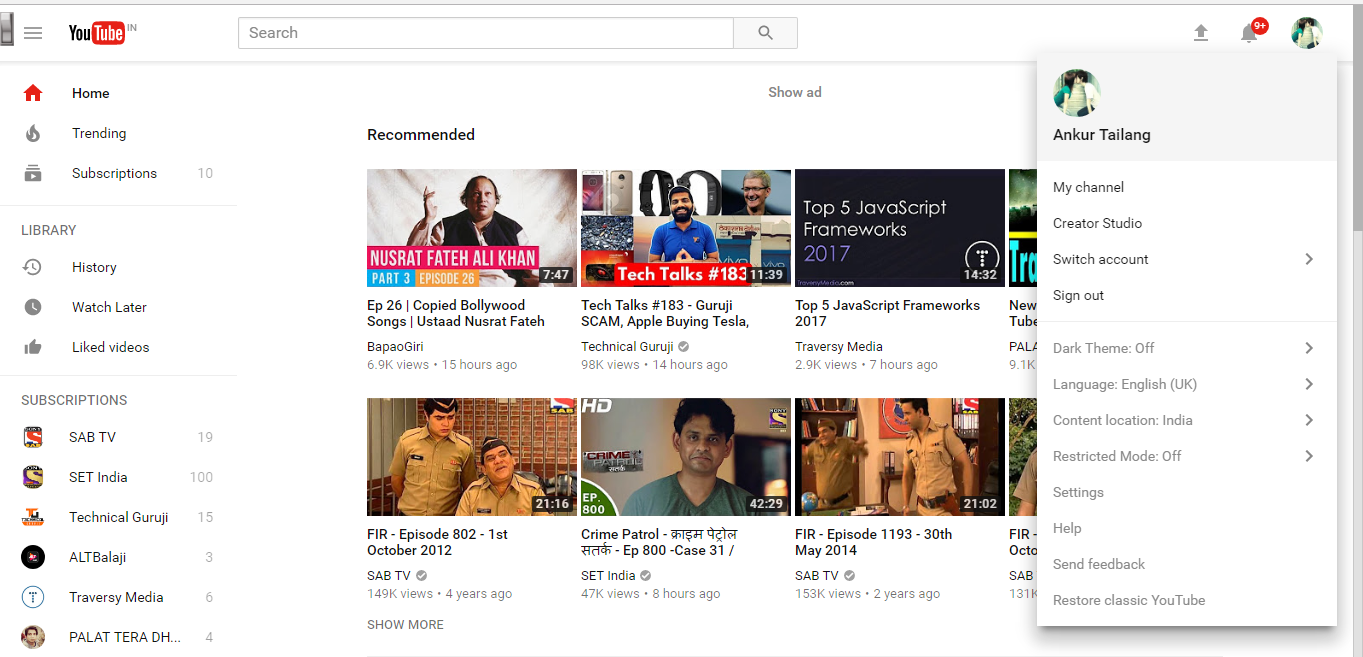Click 'Tech Talks #183 - Guruji SCAM' title
This screenshot has height=657, width=1363.
[665, 313]
